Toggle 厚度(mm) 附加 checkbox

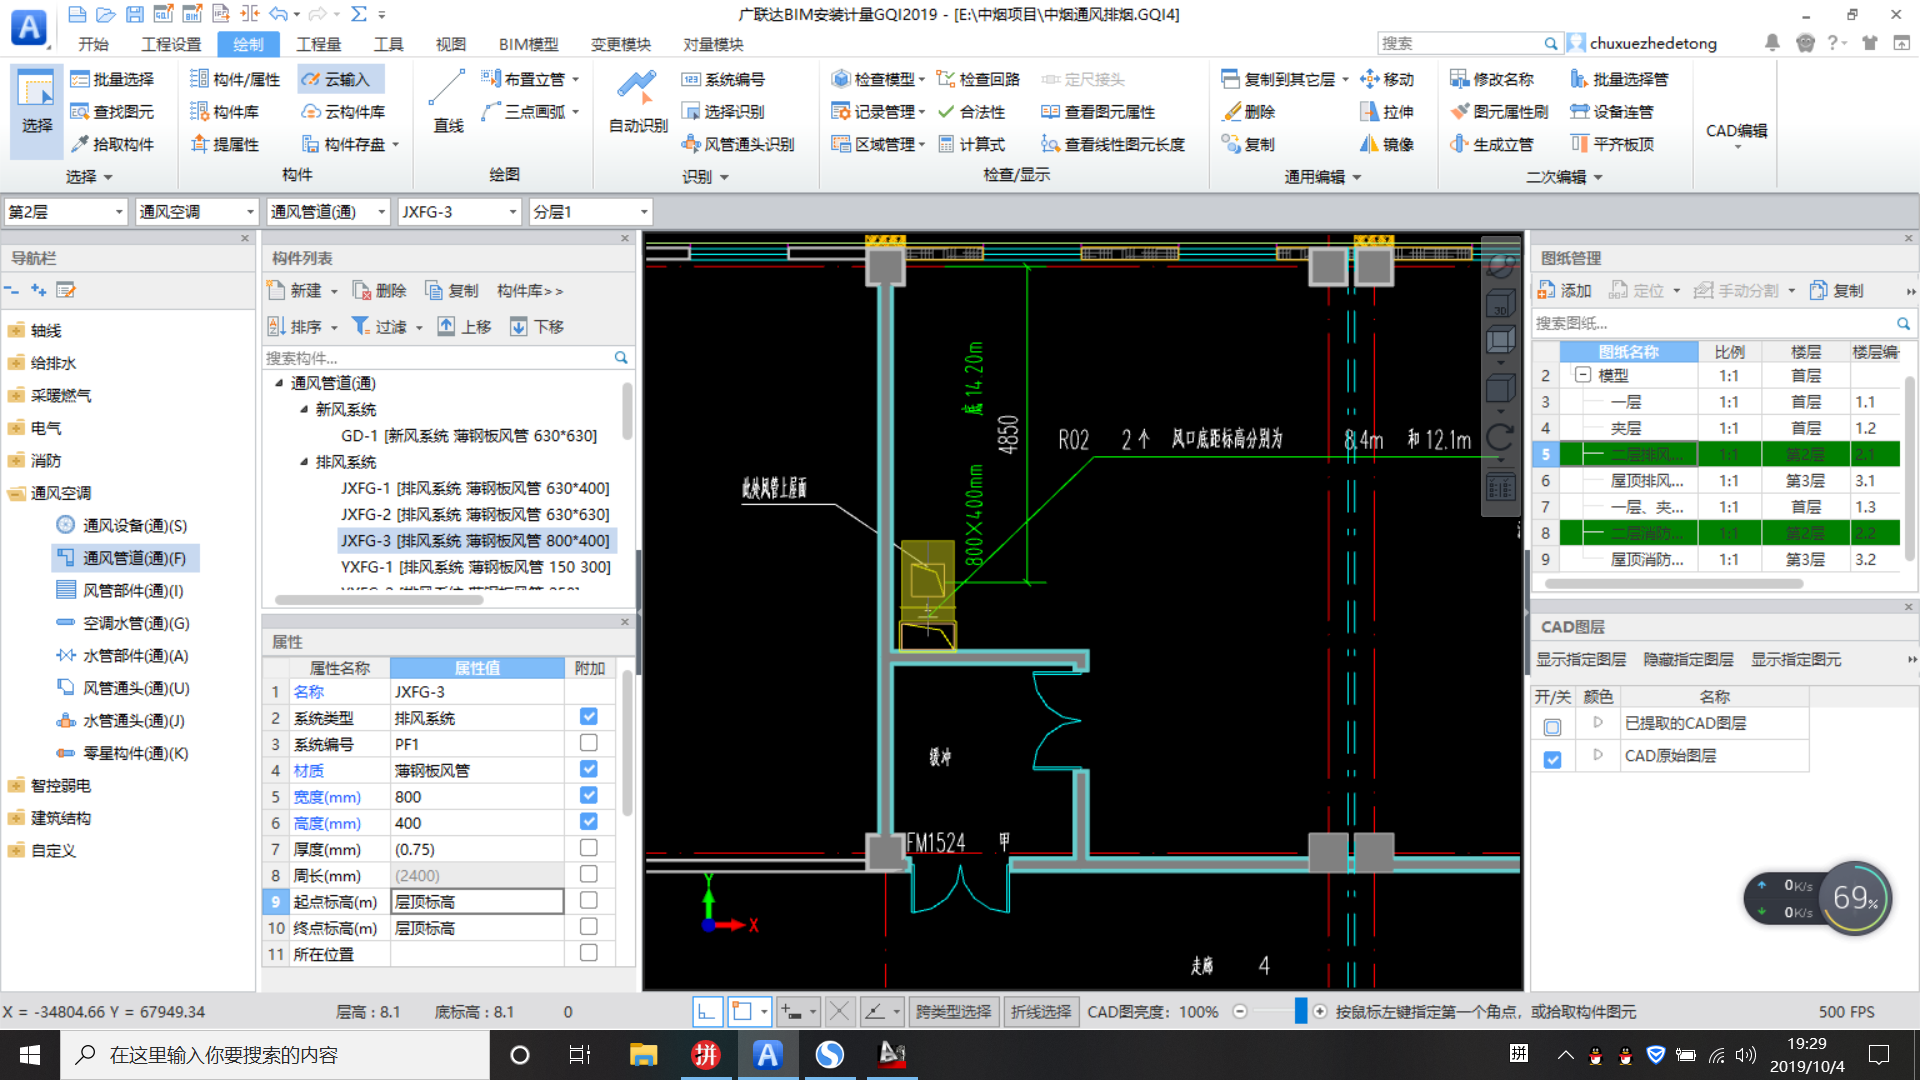coord(589,848)
